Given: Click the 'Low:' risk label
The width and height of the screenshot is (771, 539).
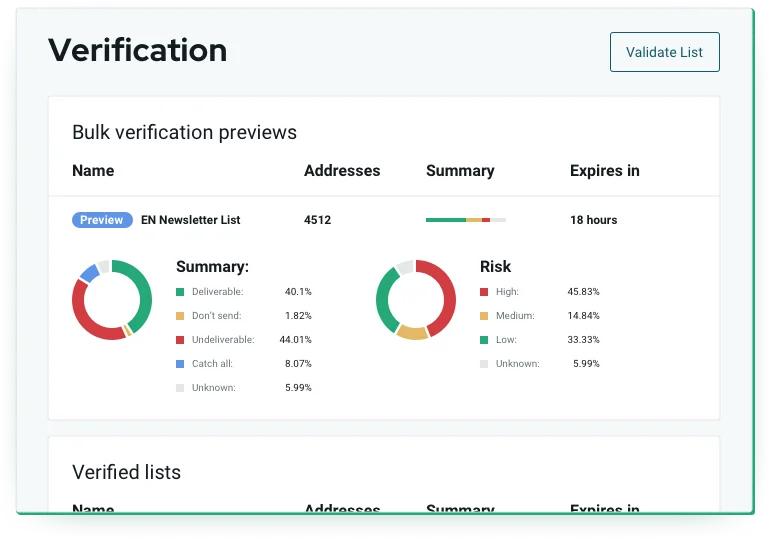Looking at the screenshot, I should (506, 340).
